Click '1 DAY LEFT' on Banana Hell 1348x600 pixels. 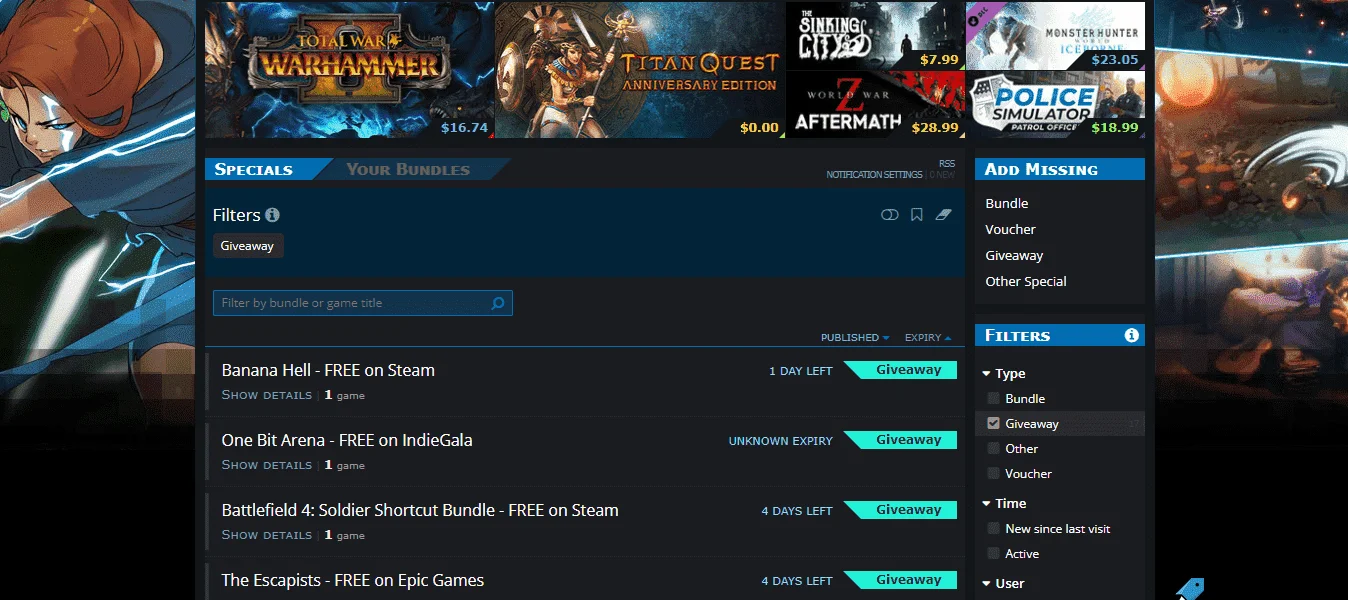[x=800, y=371]
